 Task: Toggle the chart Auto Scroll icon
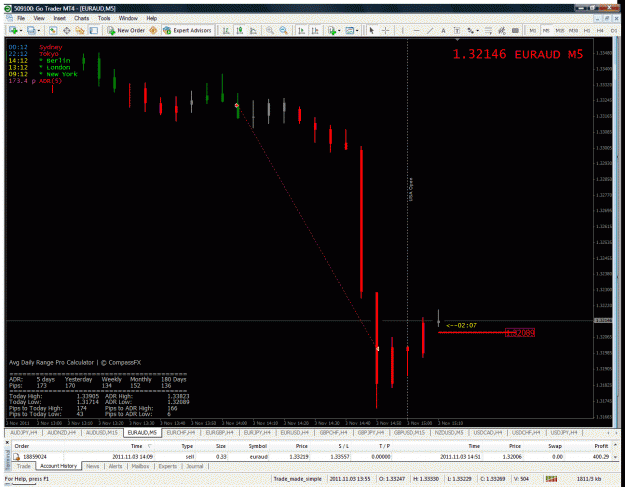[301, 30]
